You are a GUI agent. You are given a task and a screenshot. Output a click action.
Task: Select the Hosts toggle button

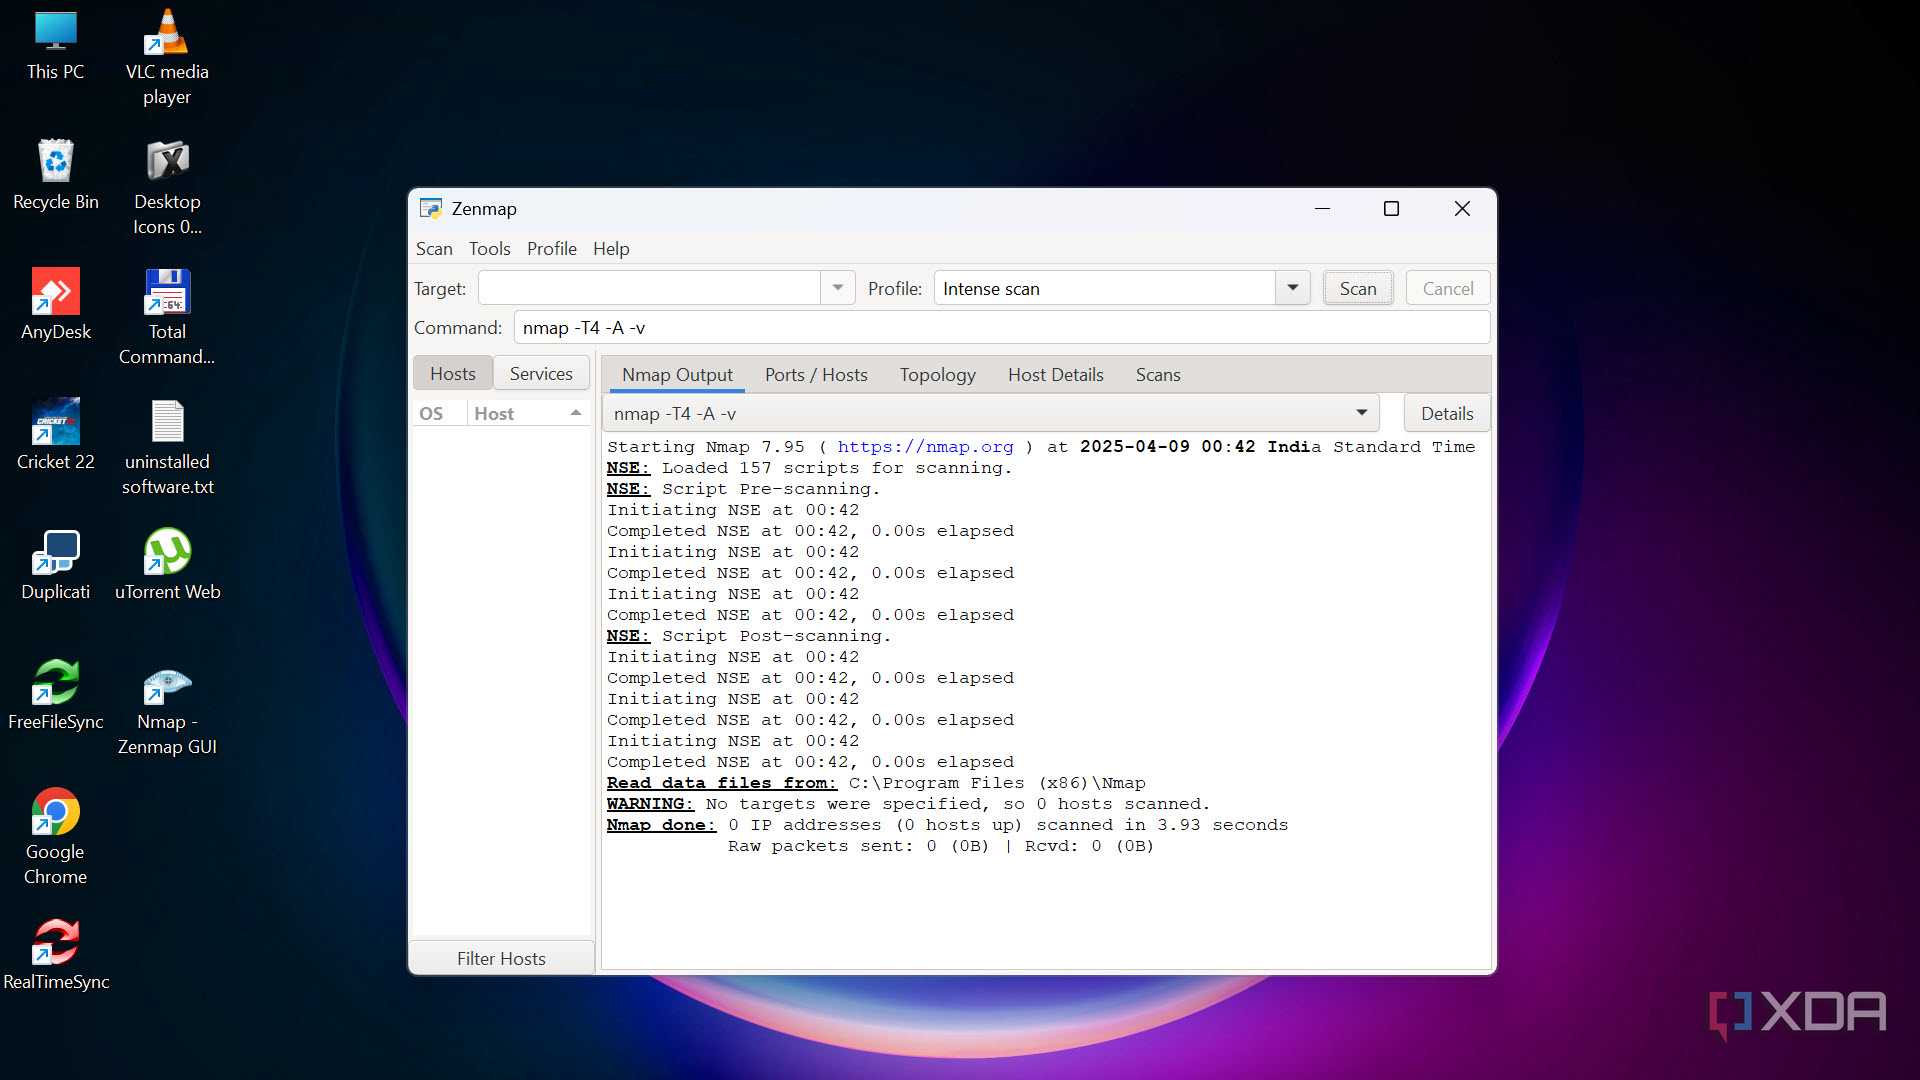pos(453,373)
